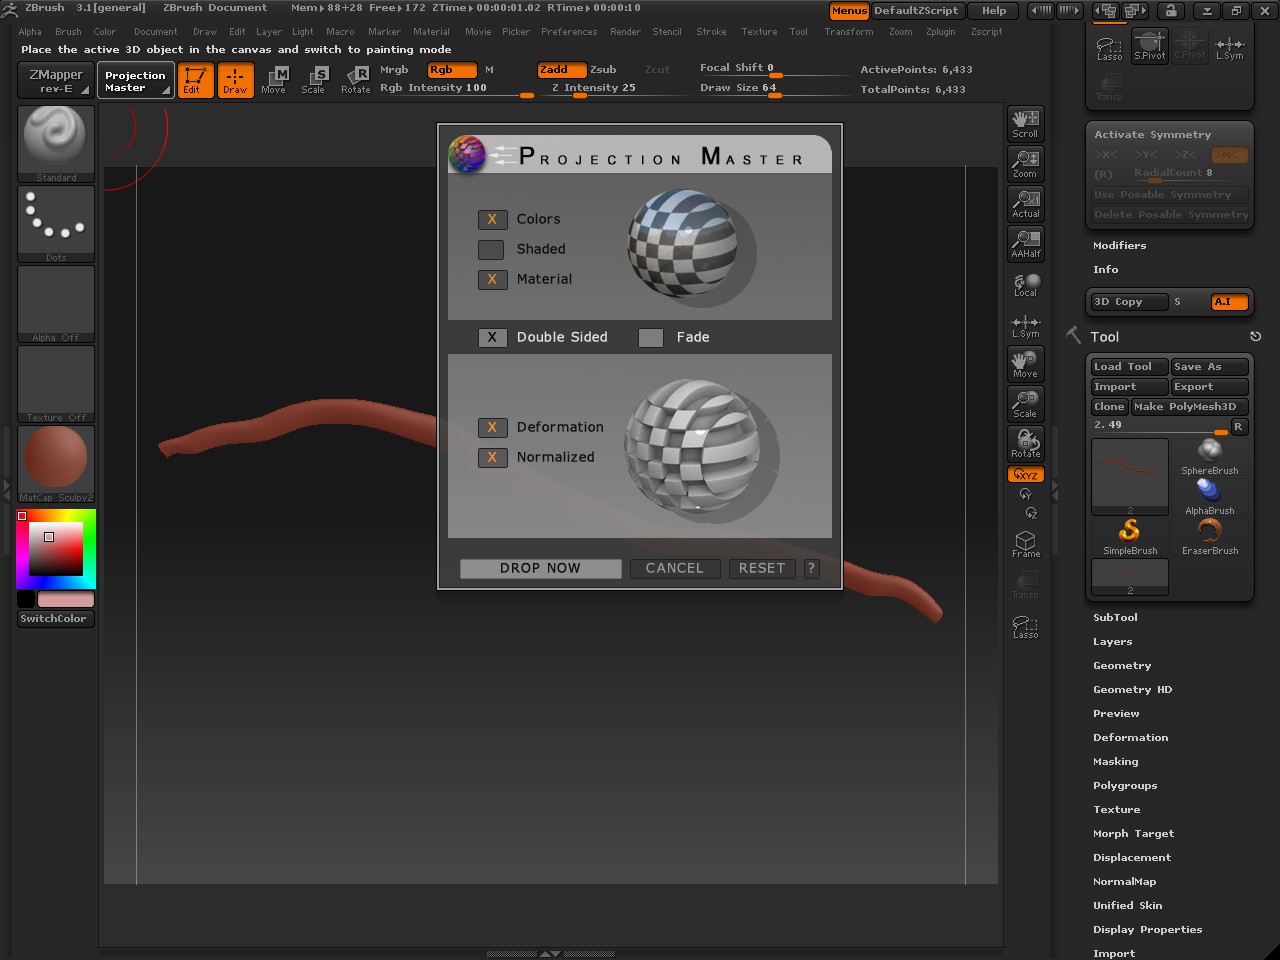Expand the Geometry HD subpalette
The width and height of the screenshot is (1280, 960).
tap(1132, 690)
